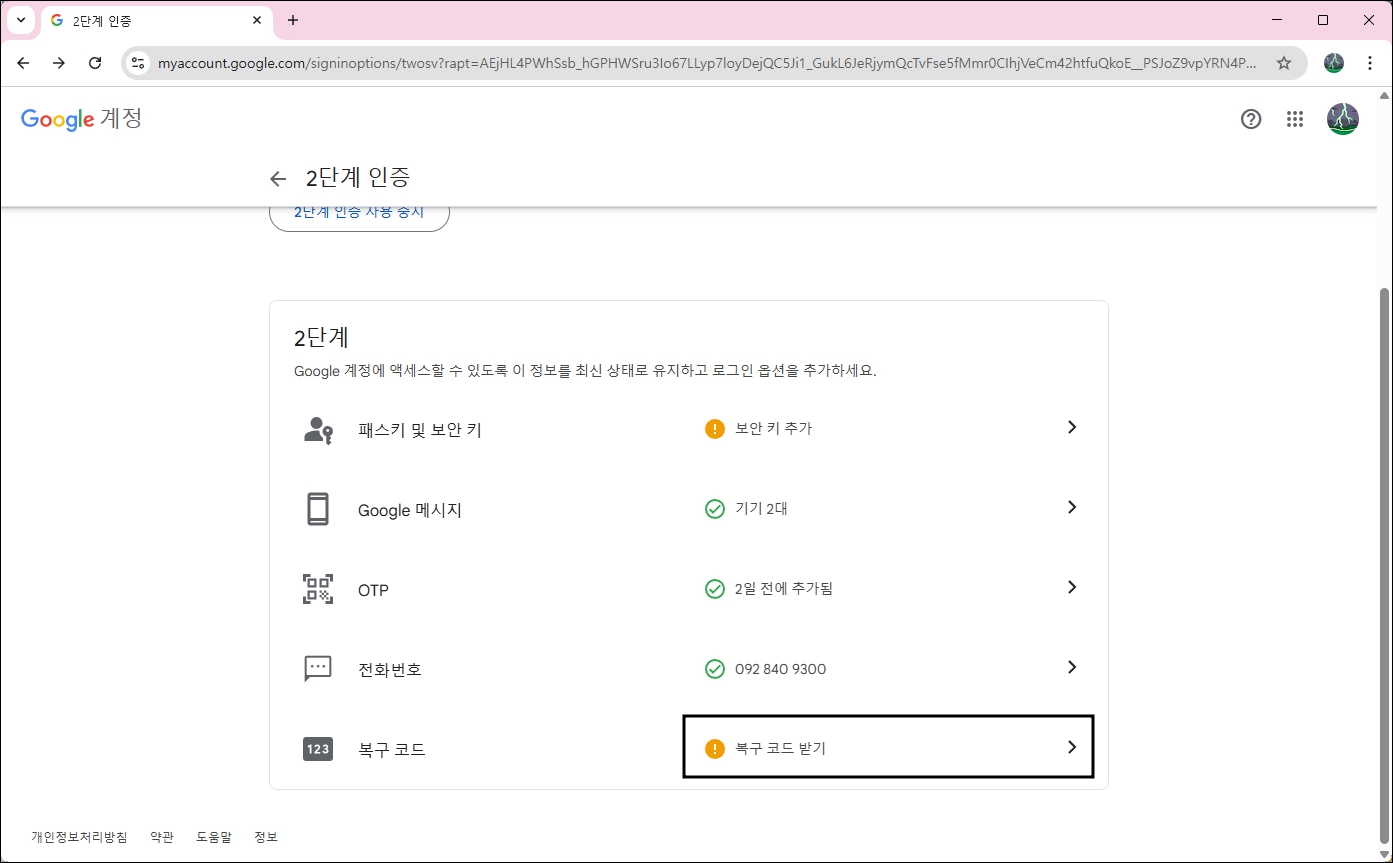Open the account profile avatar
The height and width of the screenshot is (863, 1393).
click(1343, 119)
